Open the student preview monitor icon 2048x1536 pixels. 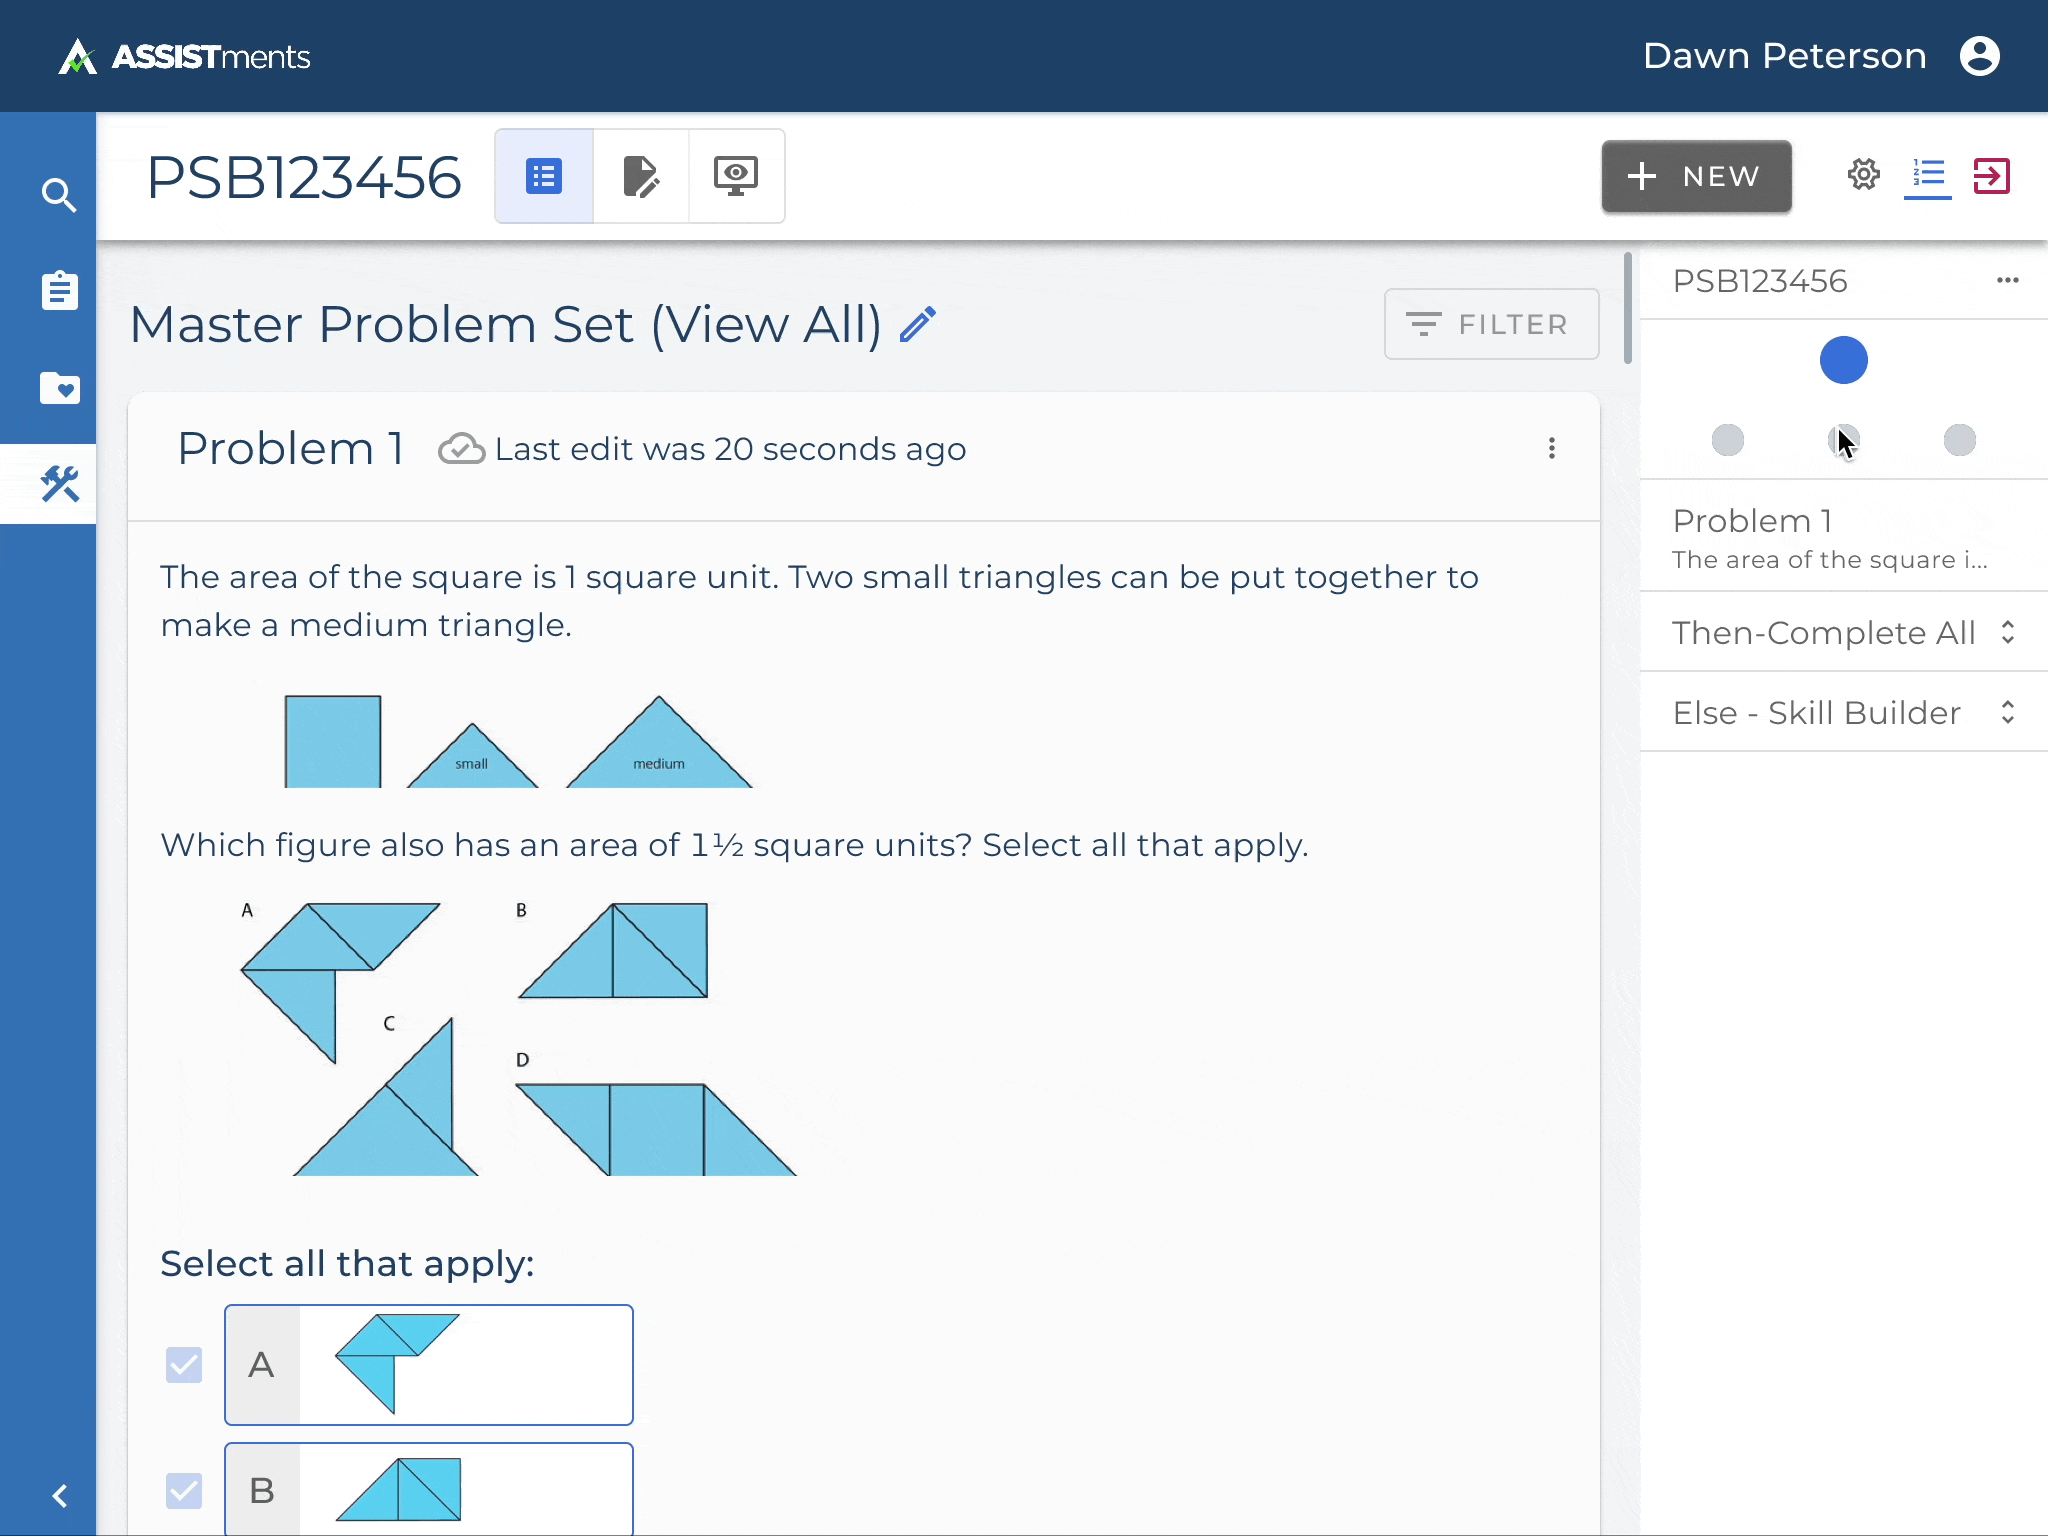click(736, 177)
